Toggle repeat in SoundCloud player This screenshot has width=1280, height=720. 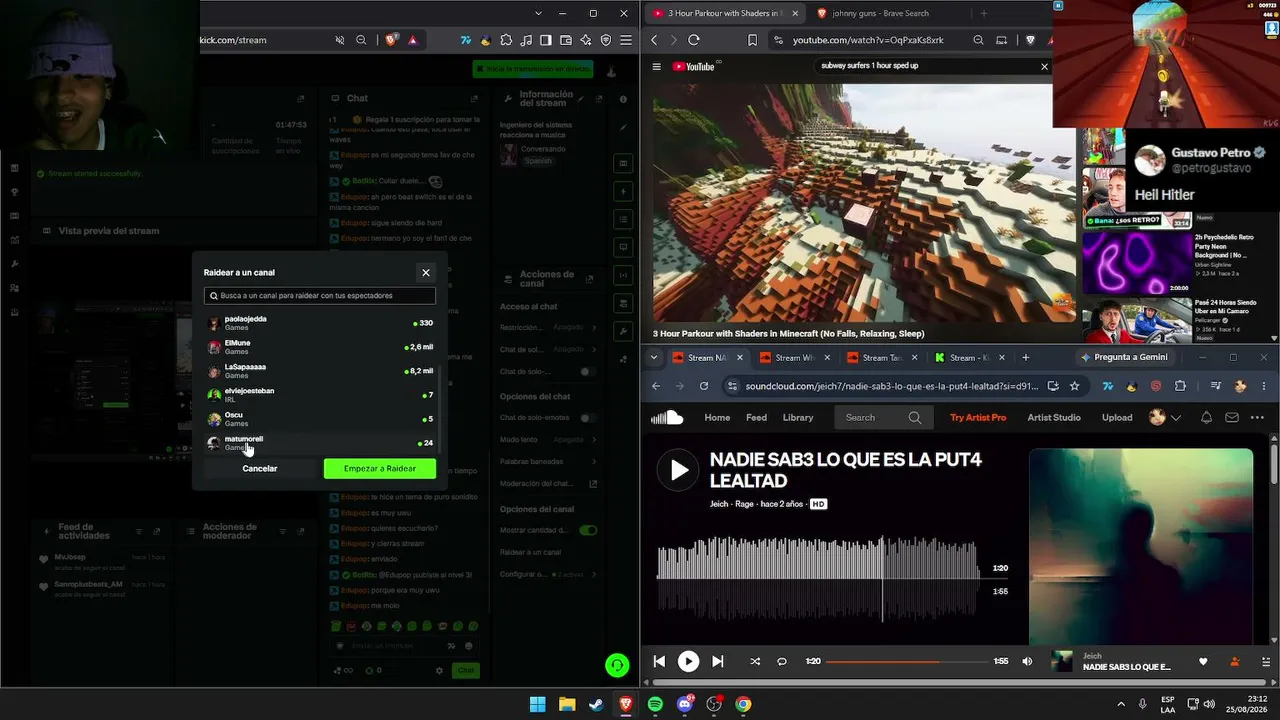click(782, 661)
